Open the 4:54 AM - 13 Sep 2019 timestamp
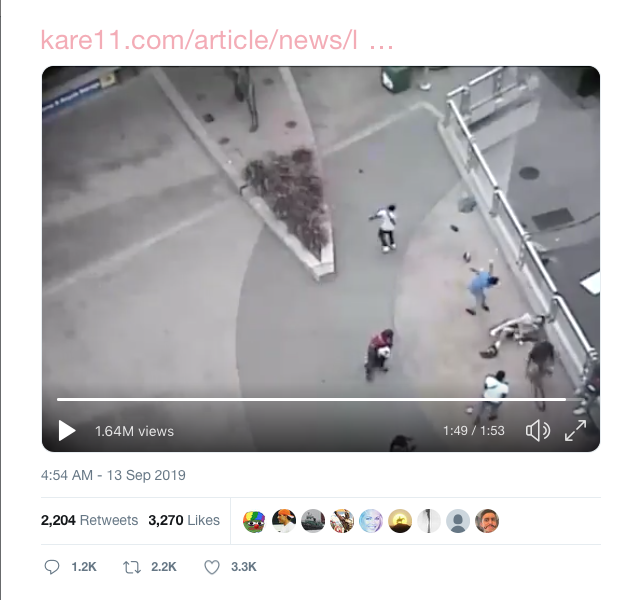Screen dimensions: 637x600 (x=113, y=475)
